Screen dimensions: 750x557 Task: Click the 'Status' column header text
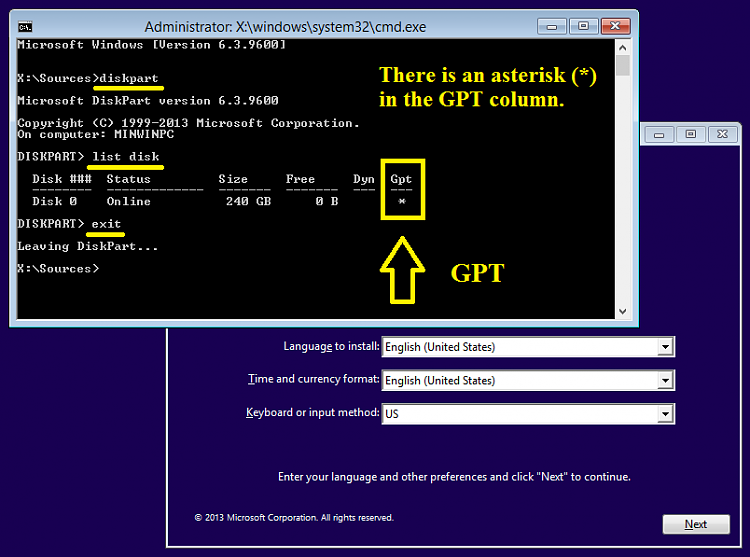point(129,179)
